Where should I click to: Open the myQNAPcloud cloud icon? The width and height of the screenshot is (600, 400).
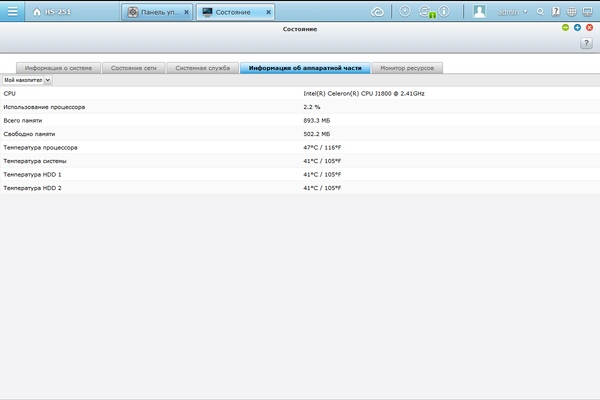[377, 12]
